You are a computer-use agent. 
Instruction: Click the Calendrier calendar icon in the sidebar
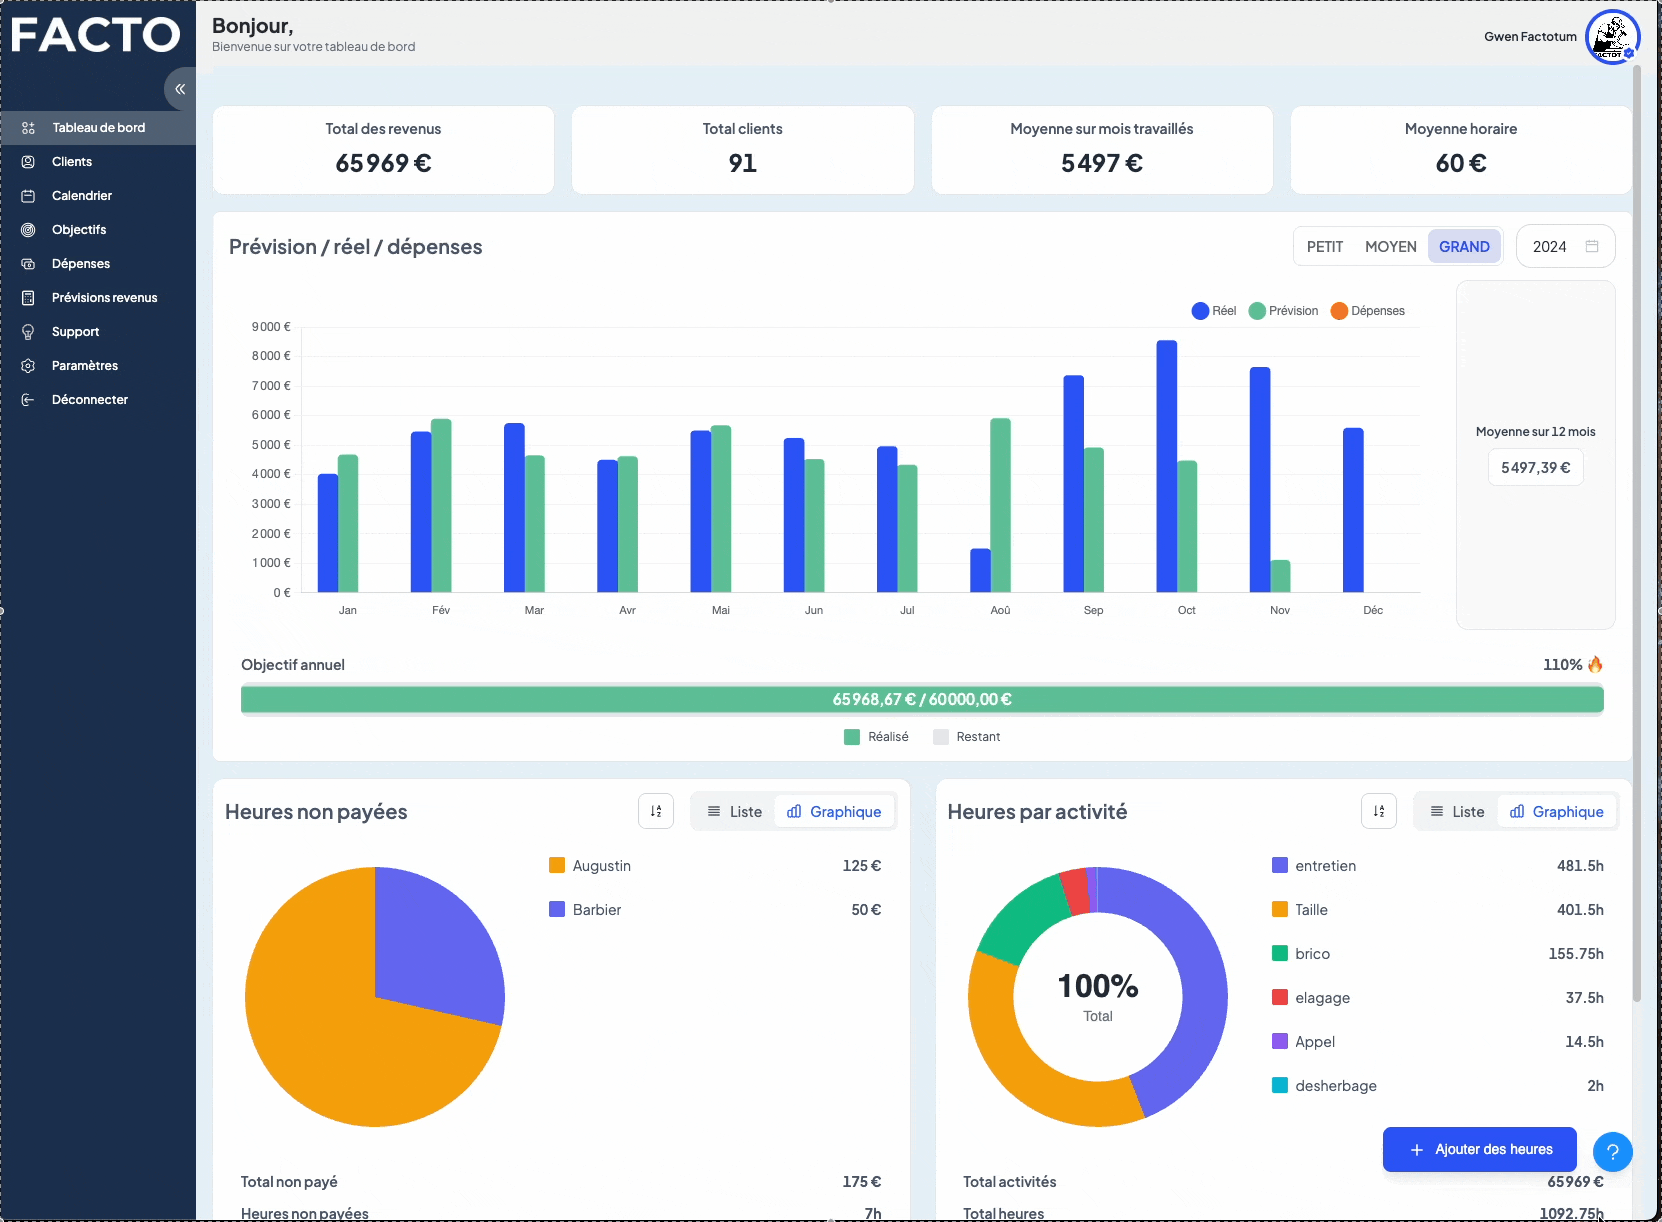(x=28, y=196)
